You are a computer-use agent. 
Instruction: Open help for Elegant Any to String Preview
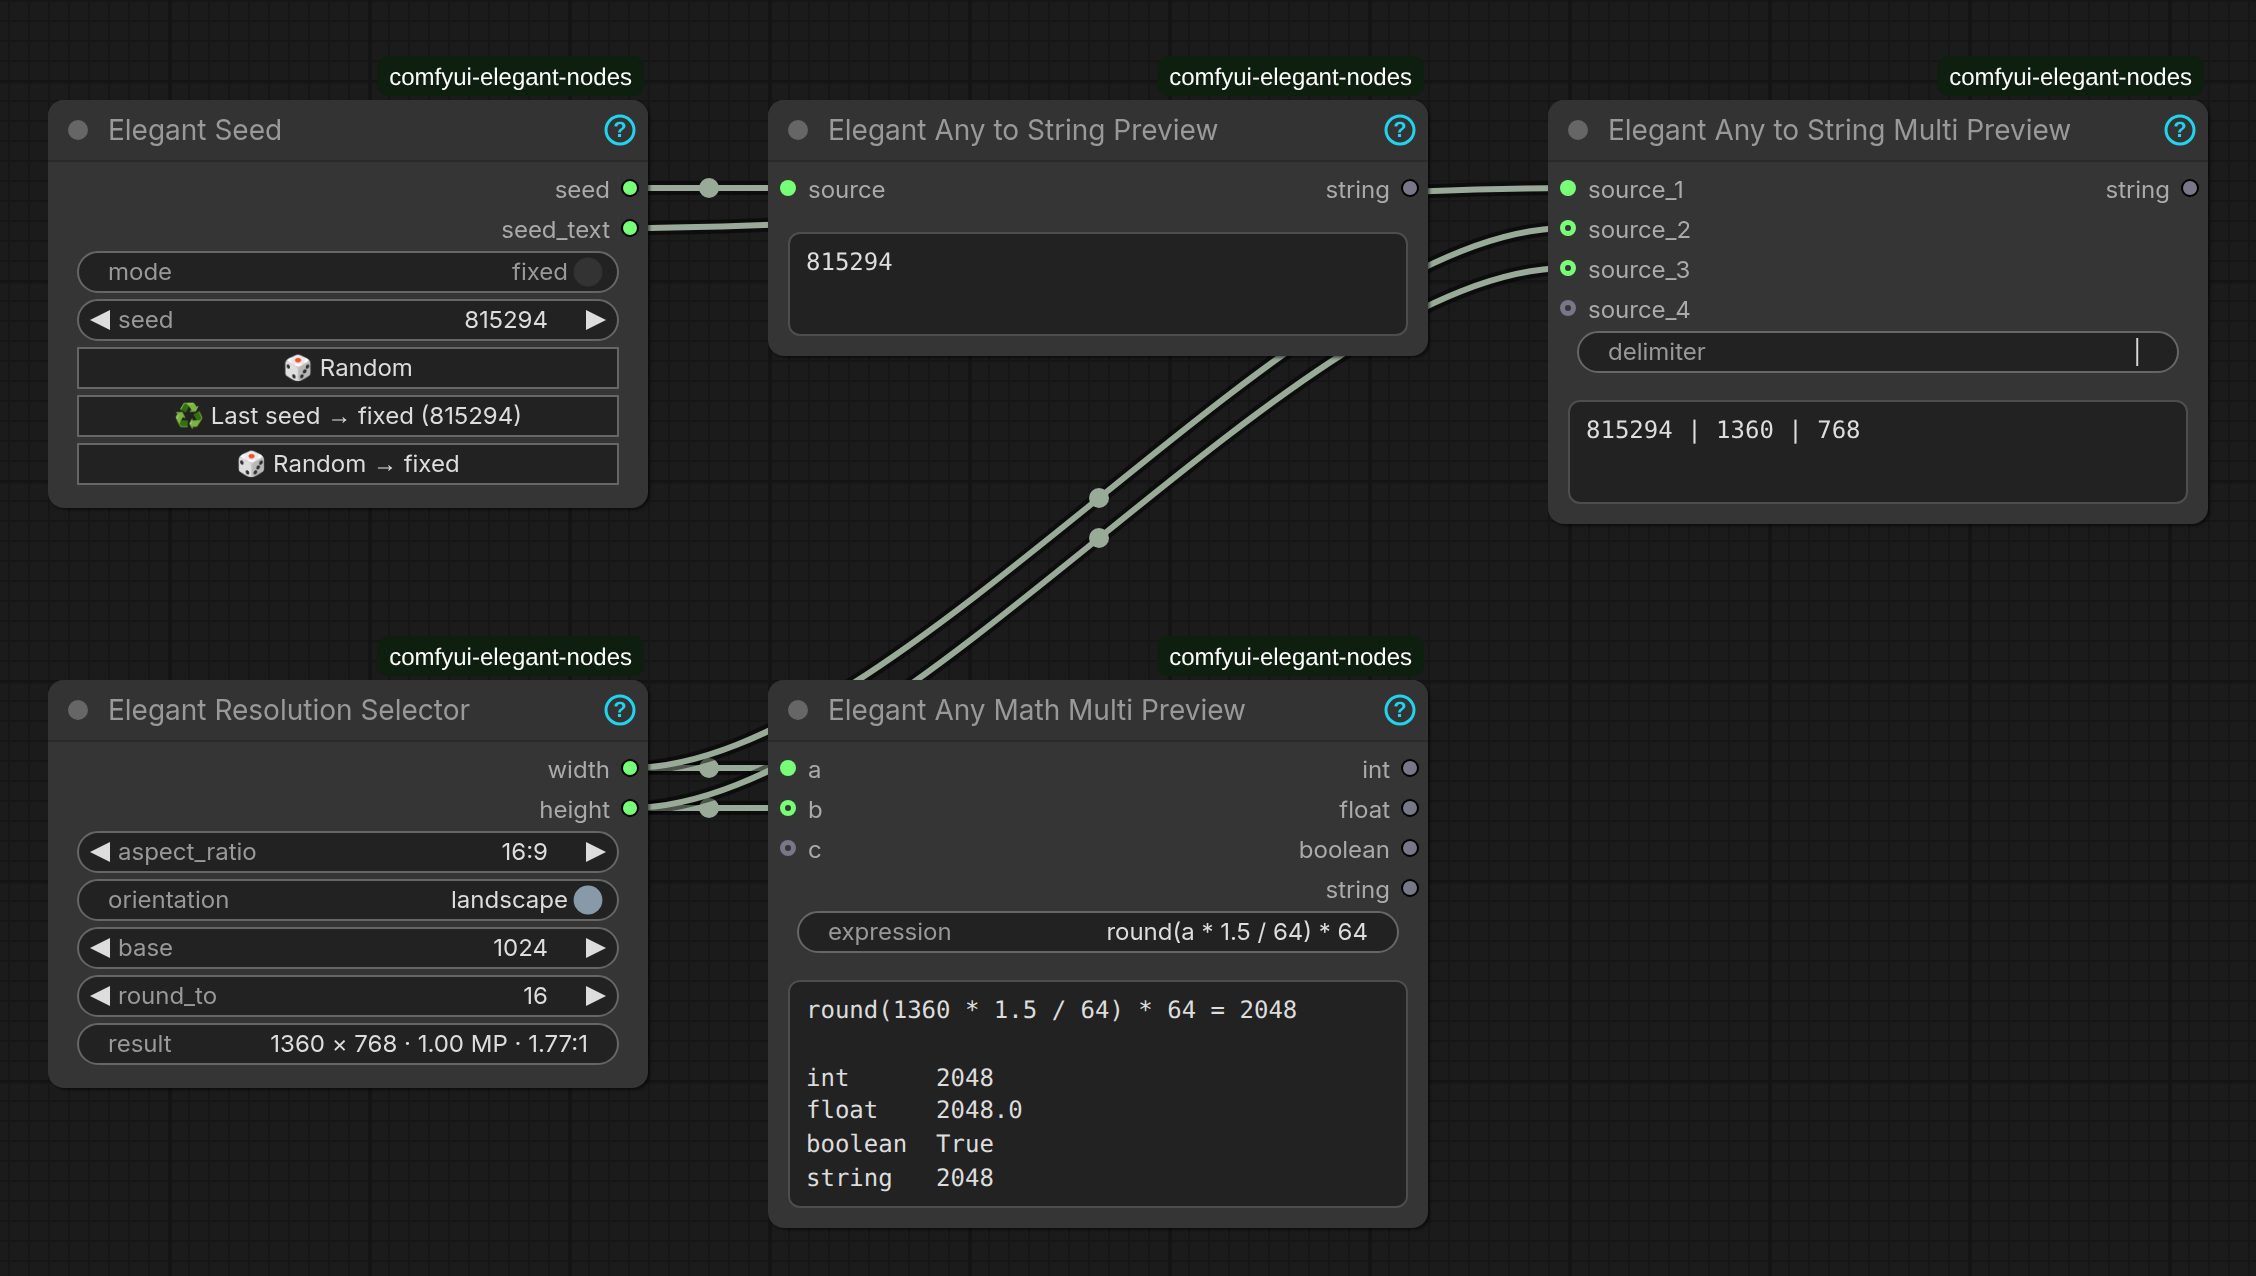pos(1400,130)
